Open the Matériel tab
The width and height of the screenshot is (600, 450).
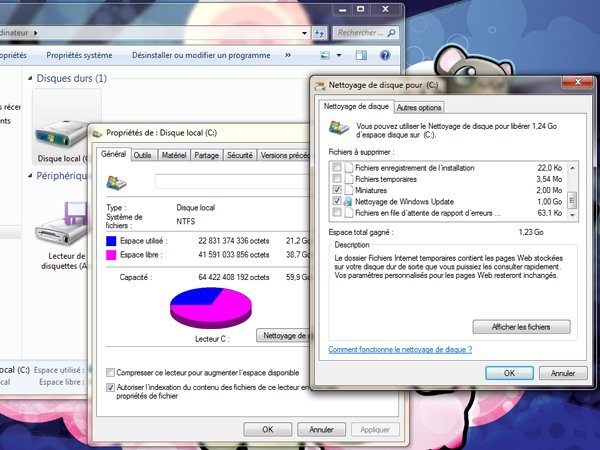click(174, 155)
